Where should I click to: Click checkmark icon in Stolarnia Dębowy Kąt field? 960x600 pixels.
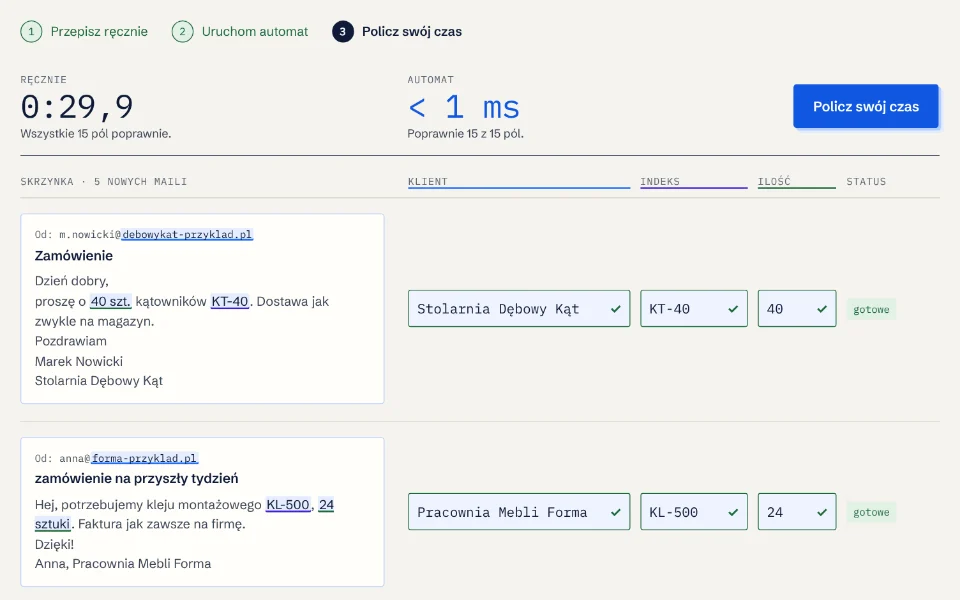click(615, 309)
